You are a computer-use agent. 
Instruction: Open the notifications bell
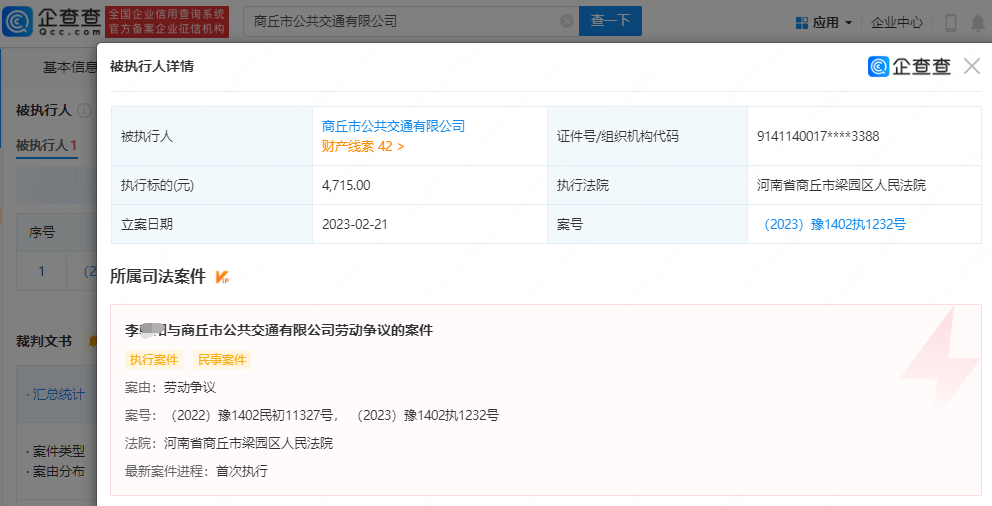click(x=977, y=22)
